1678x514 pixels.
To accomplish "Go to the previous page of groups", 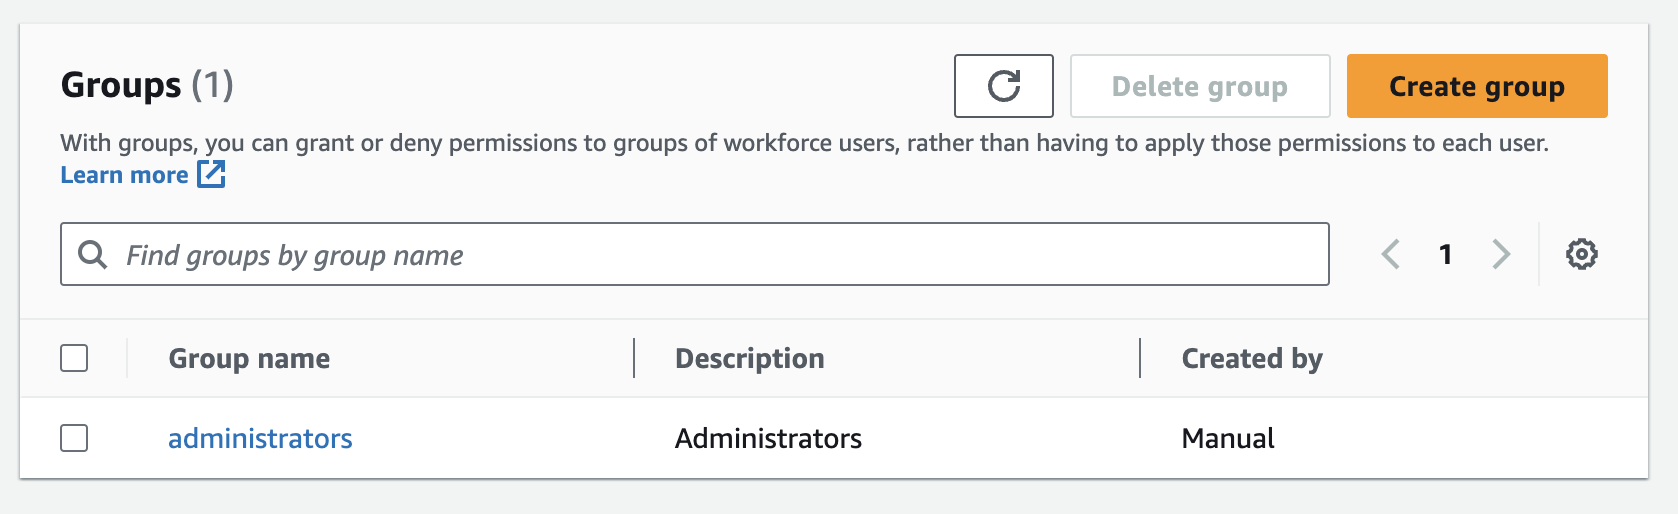I will coord(1390,254).
